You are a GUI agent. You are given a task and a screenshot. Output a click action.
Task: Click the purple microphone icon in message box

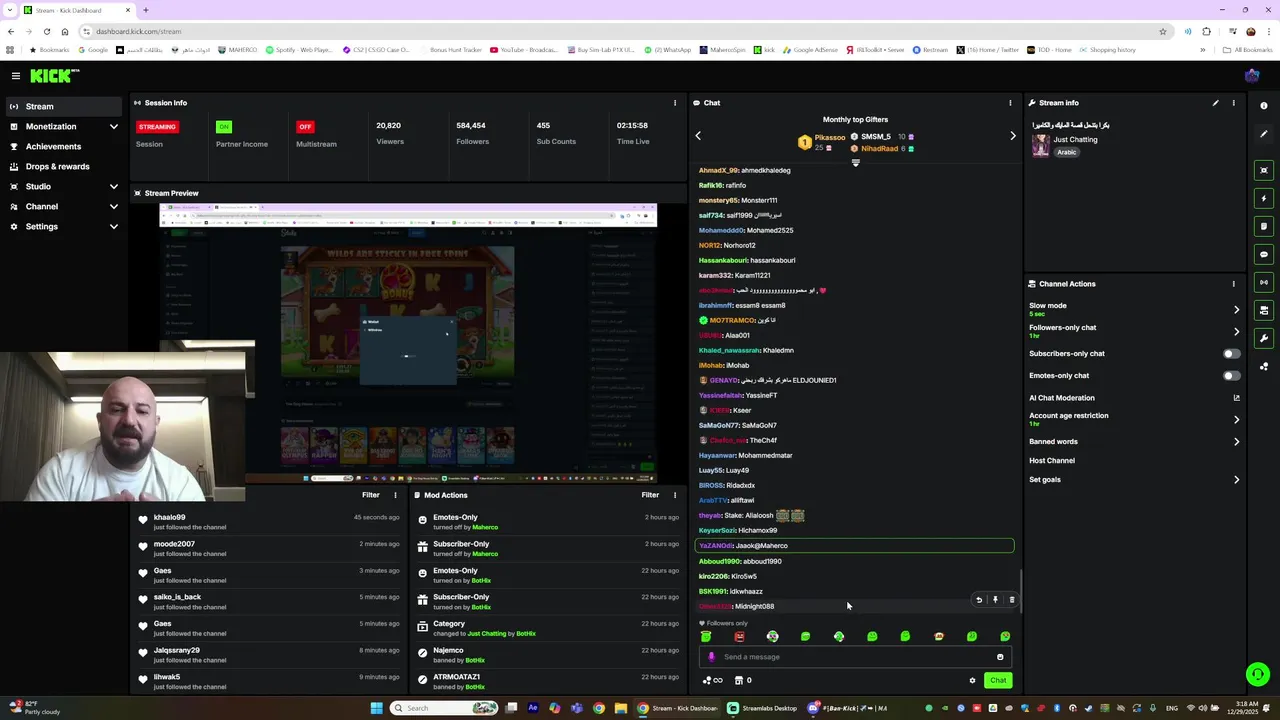[712, 657]
